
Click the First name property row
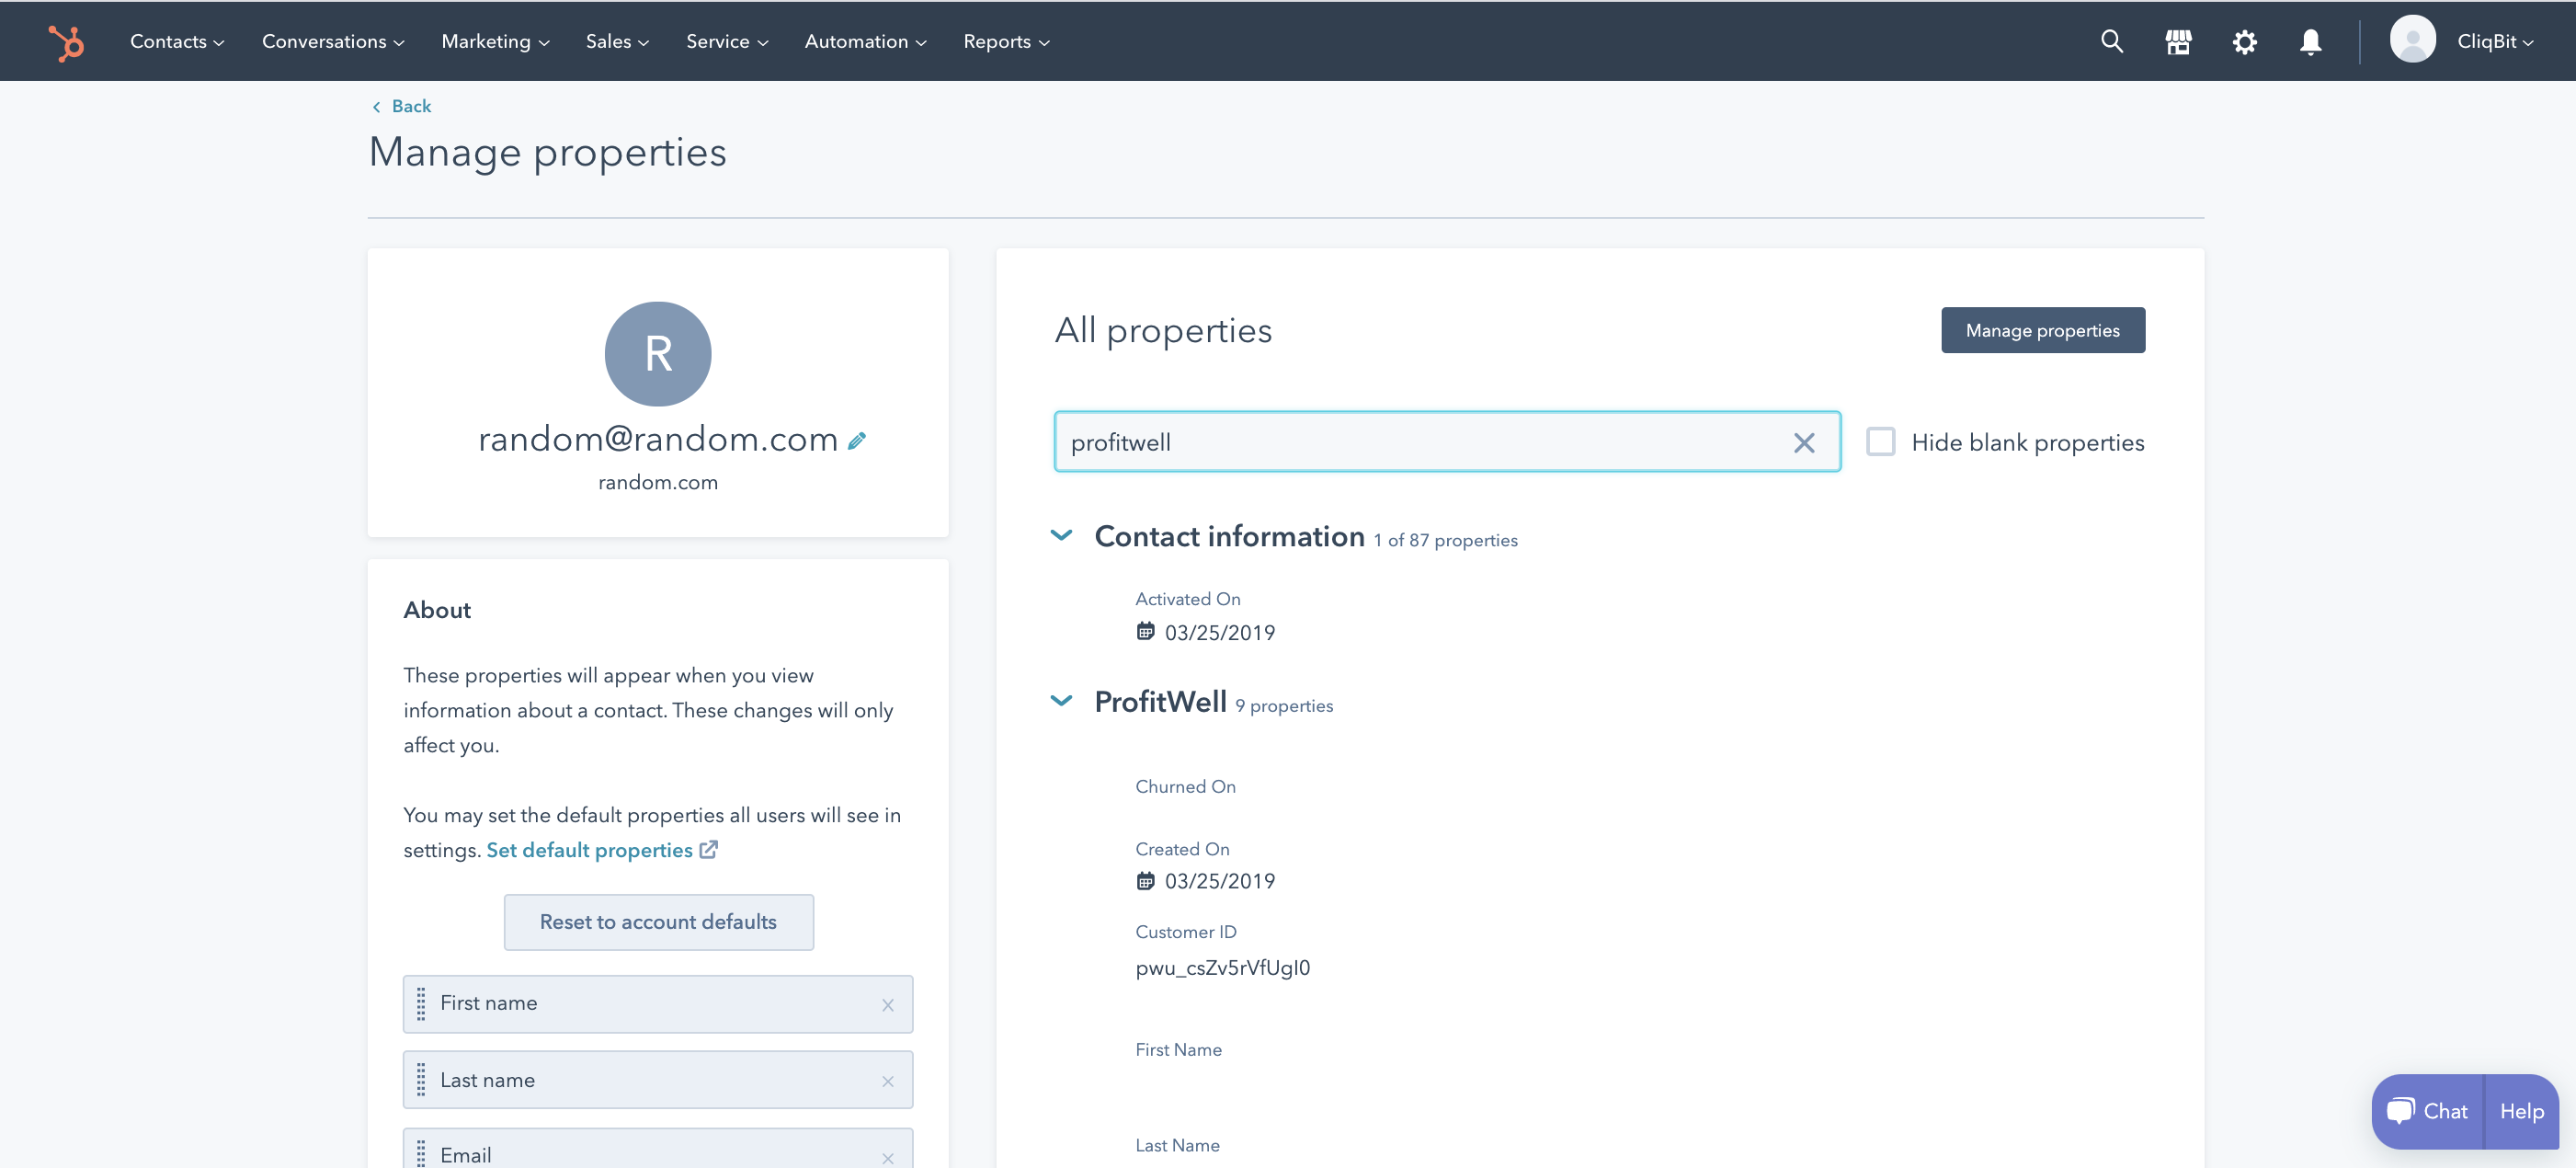click(x=658, y=1003)
